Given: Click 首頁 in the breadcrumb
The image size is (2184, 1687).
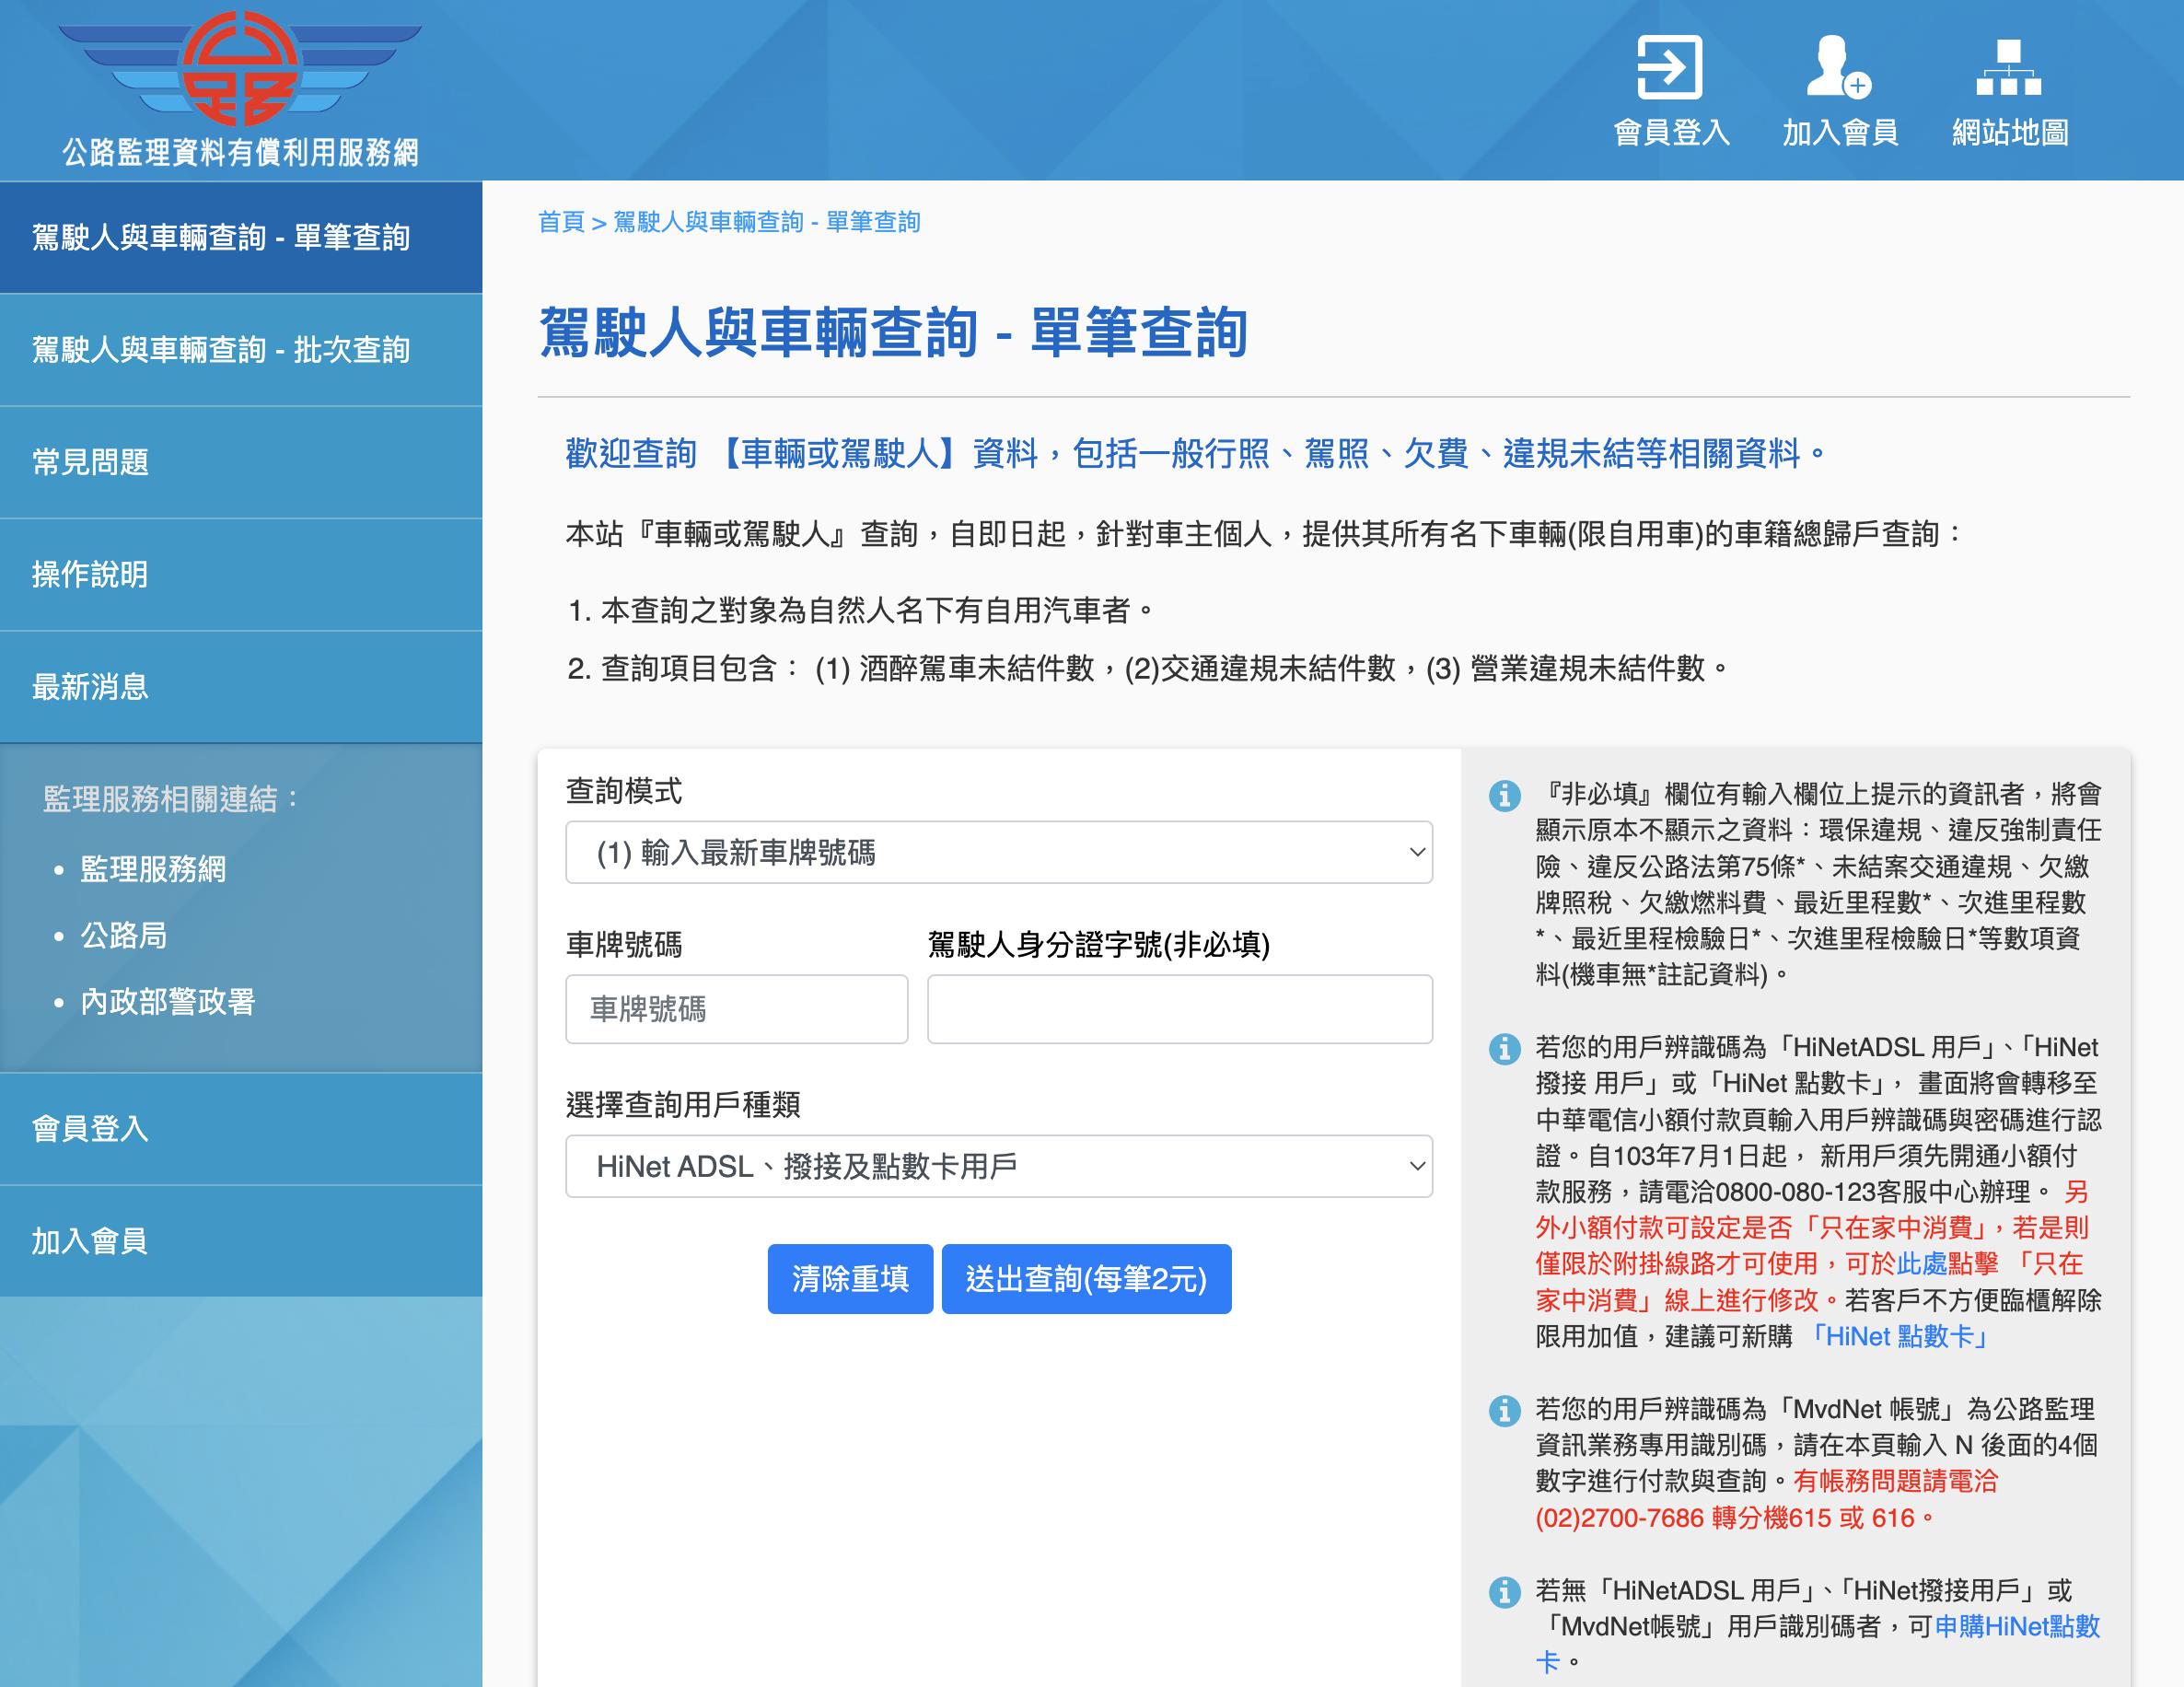Looking at the screenshot, I should (x=560, y=222).
